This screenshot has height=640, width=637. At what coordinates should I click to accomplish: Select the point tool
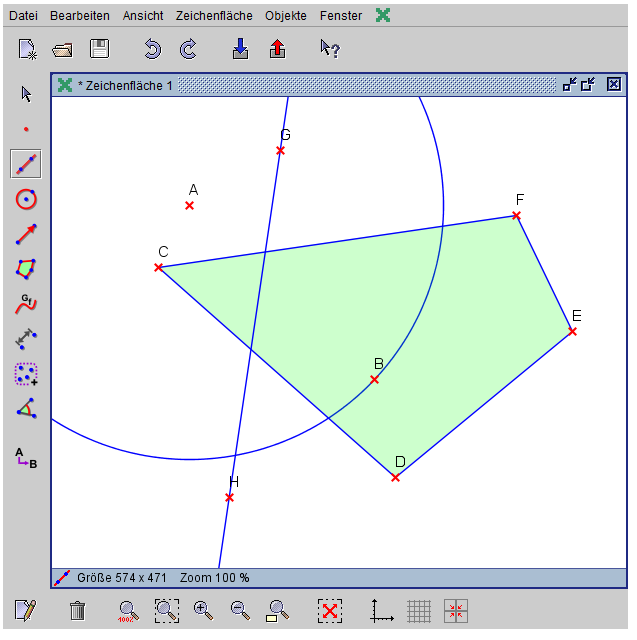coord(26,129)
